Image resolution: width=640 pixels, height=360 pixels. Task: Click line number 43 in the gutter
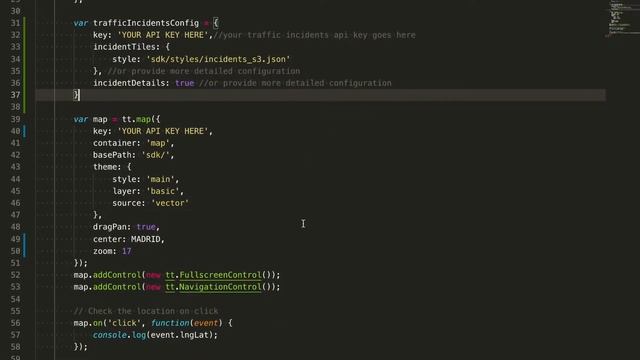pos(16,167)
